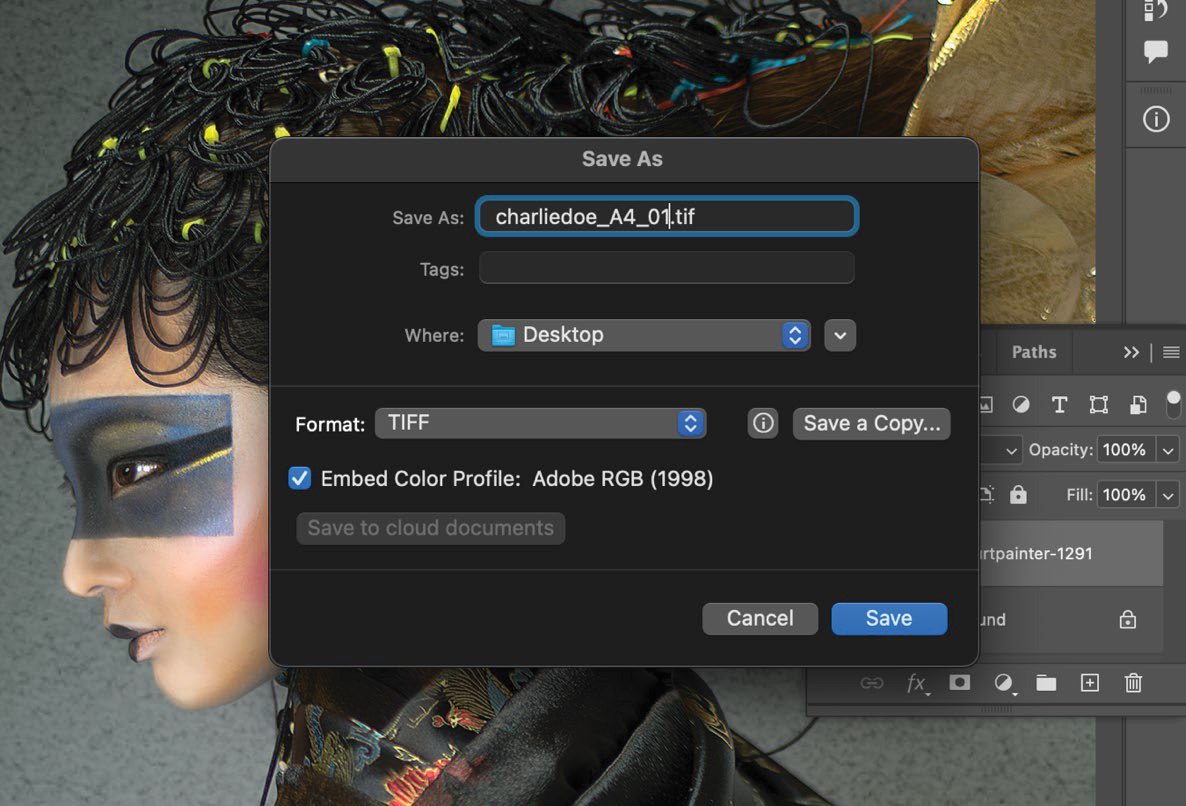This screenshot has height=806, width=1186.
Task: Filter layers by type with the T icon
Action: (x=1059, y=404)
